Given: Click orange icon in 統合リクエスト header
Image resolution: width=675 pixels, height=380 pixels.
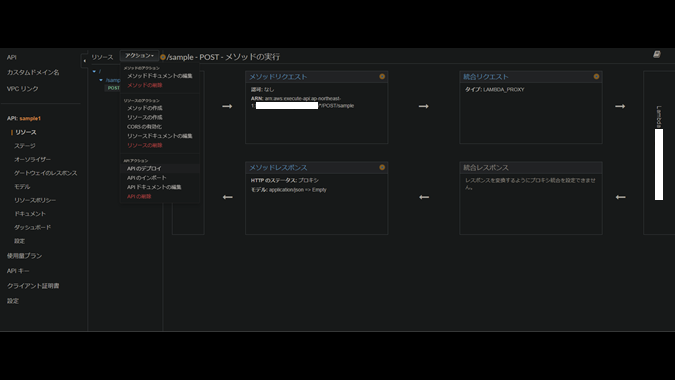Looking at the screenshot, I should (x=596, y=77).
